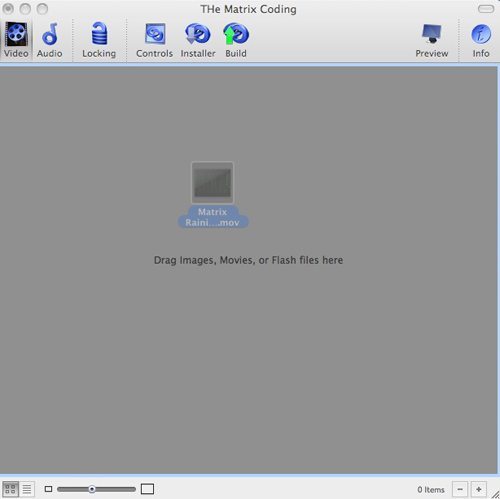Click the '0 Items' status text

431,490
